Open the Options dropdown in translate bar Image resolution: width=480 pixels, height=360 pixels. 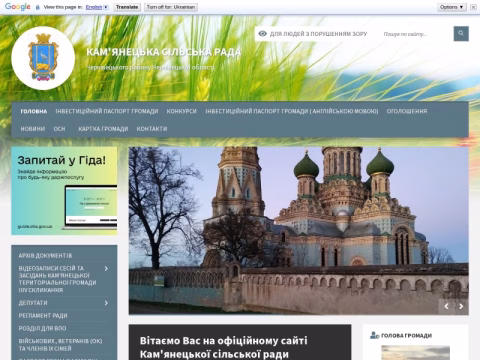452,7
